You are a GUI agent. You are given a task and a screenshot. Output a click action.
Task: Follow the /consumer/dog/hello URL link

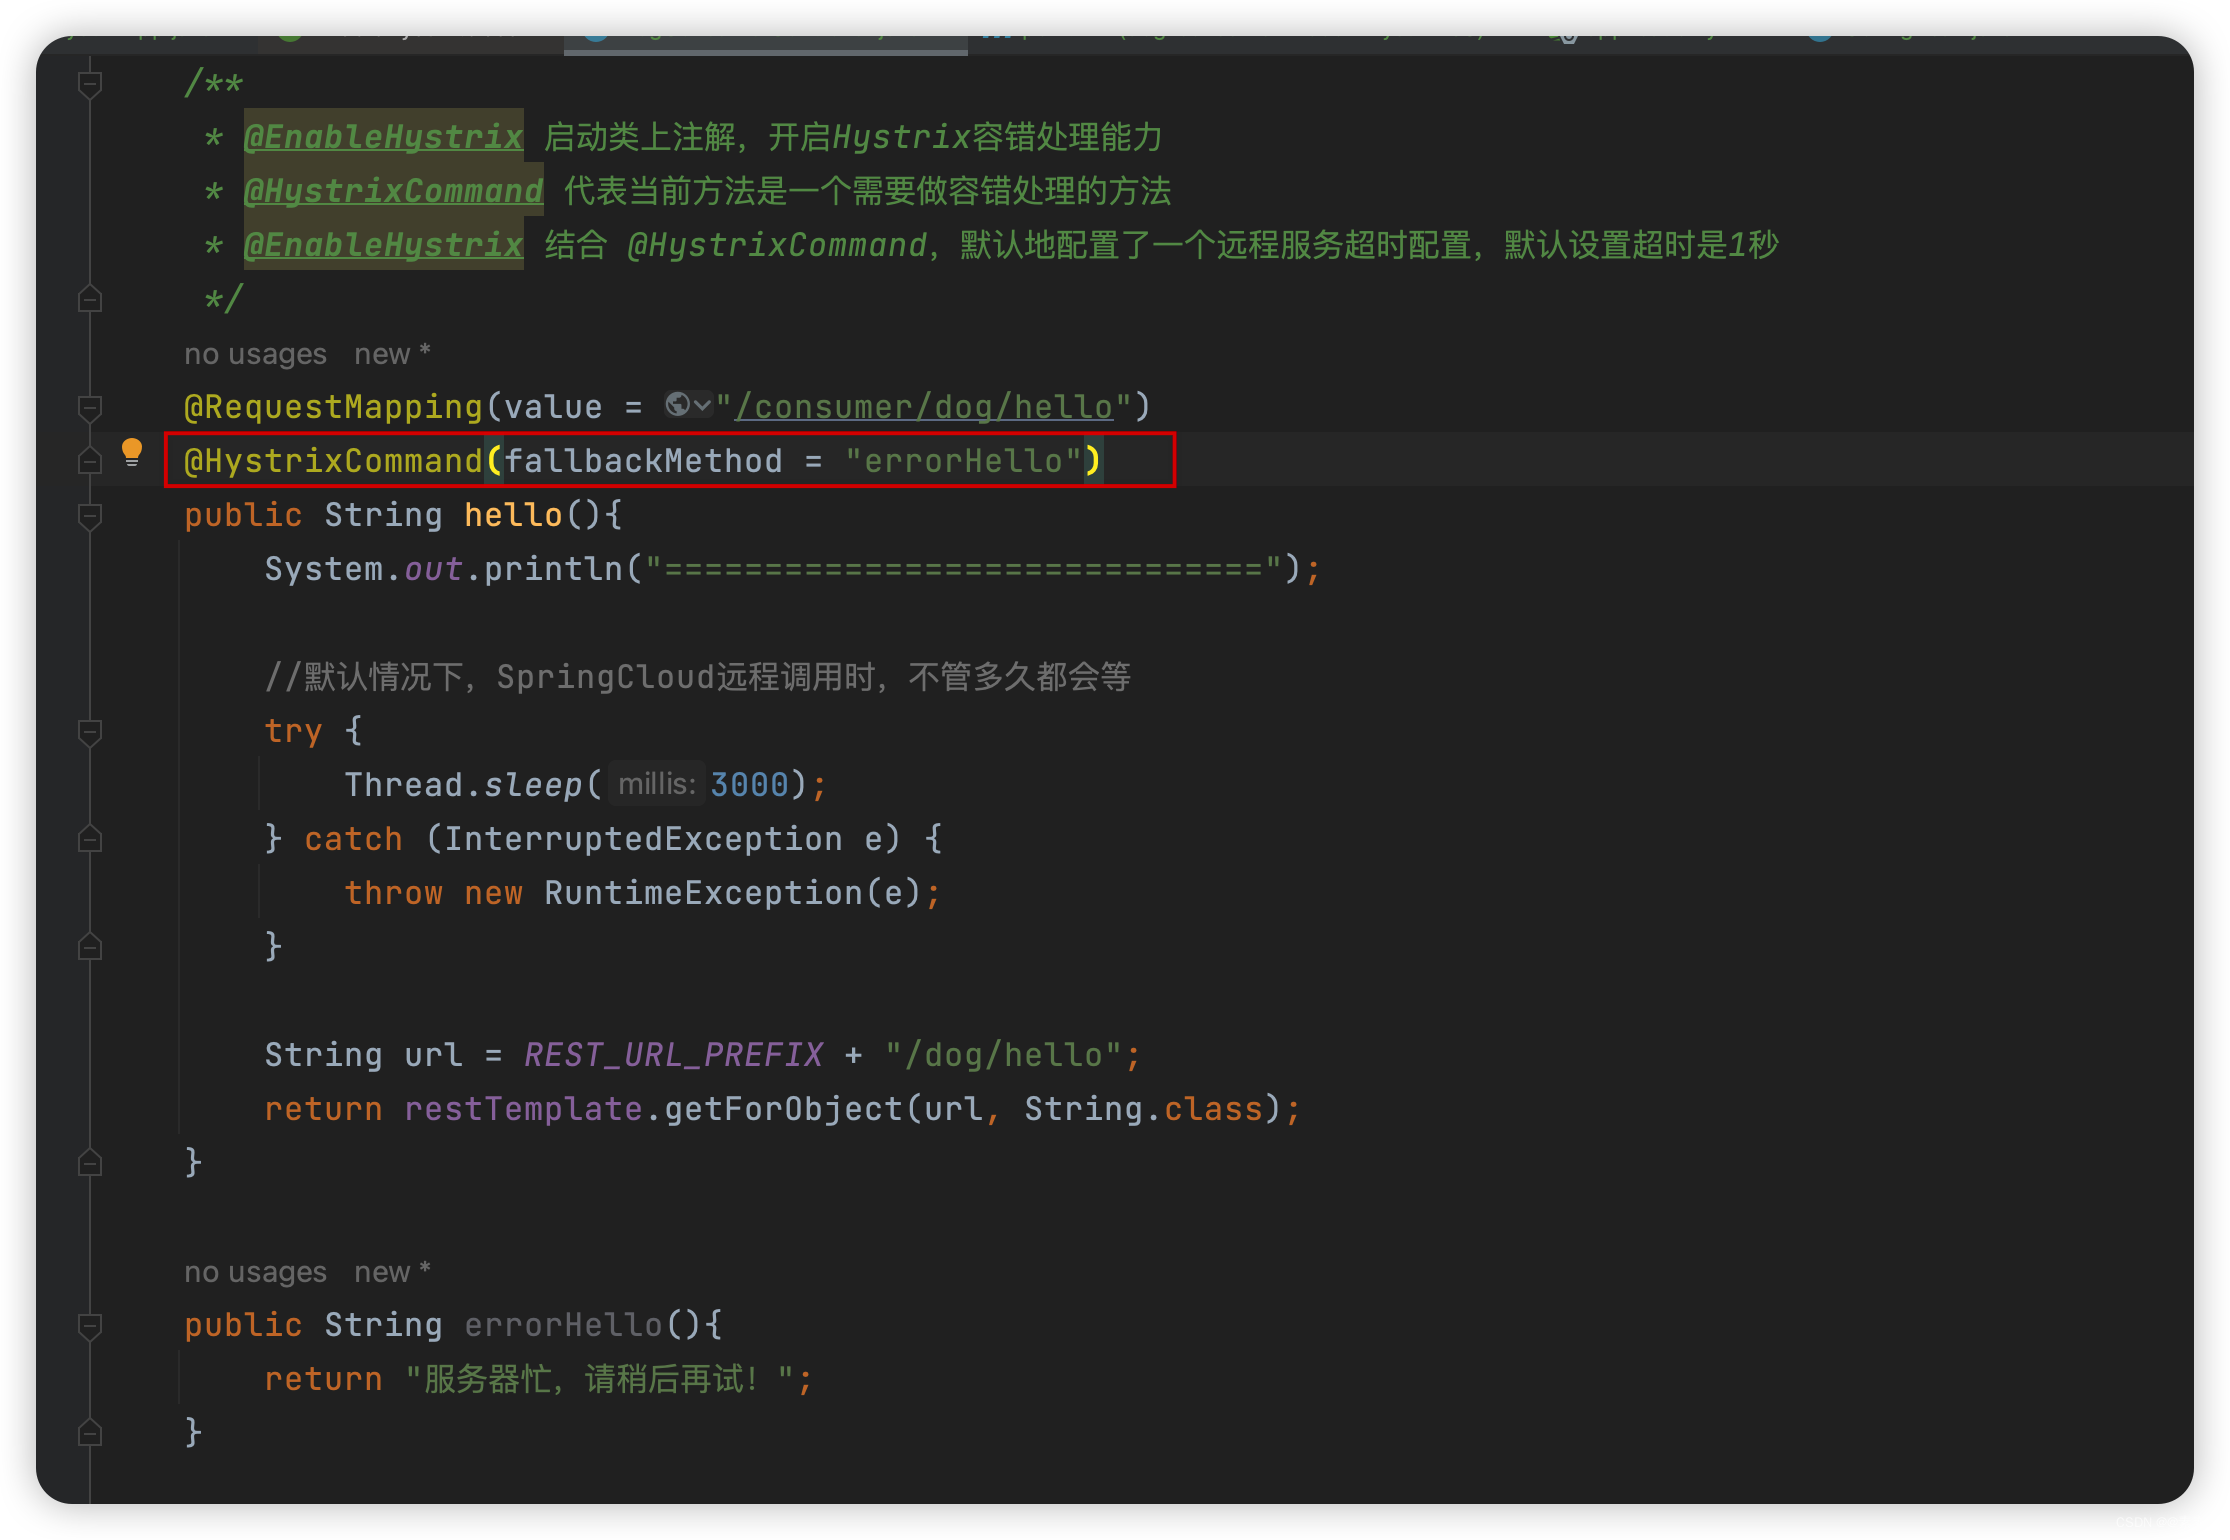(924, 407)
